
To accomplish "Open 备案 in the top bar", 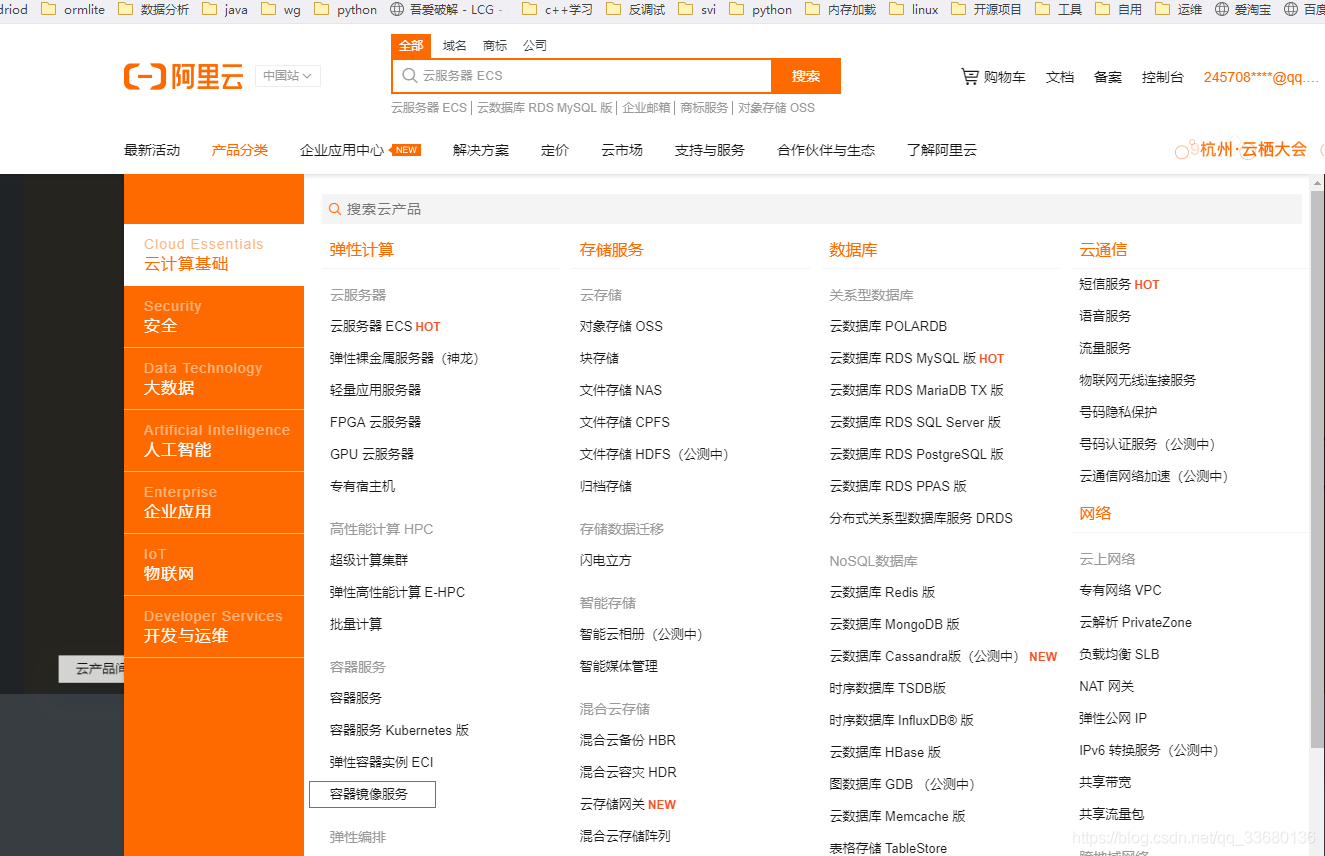I will click(x=1108, y=77).
